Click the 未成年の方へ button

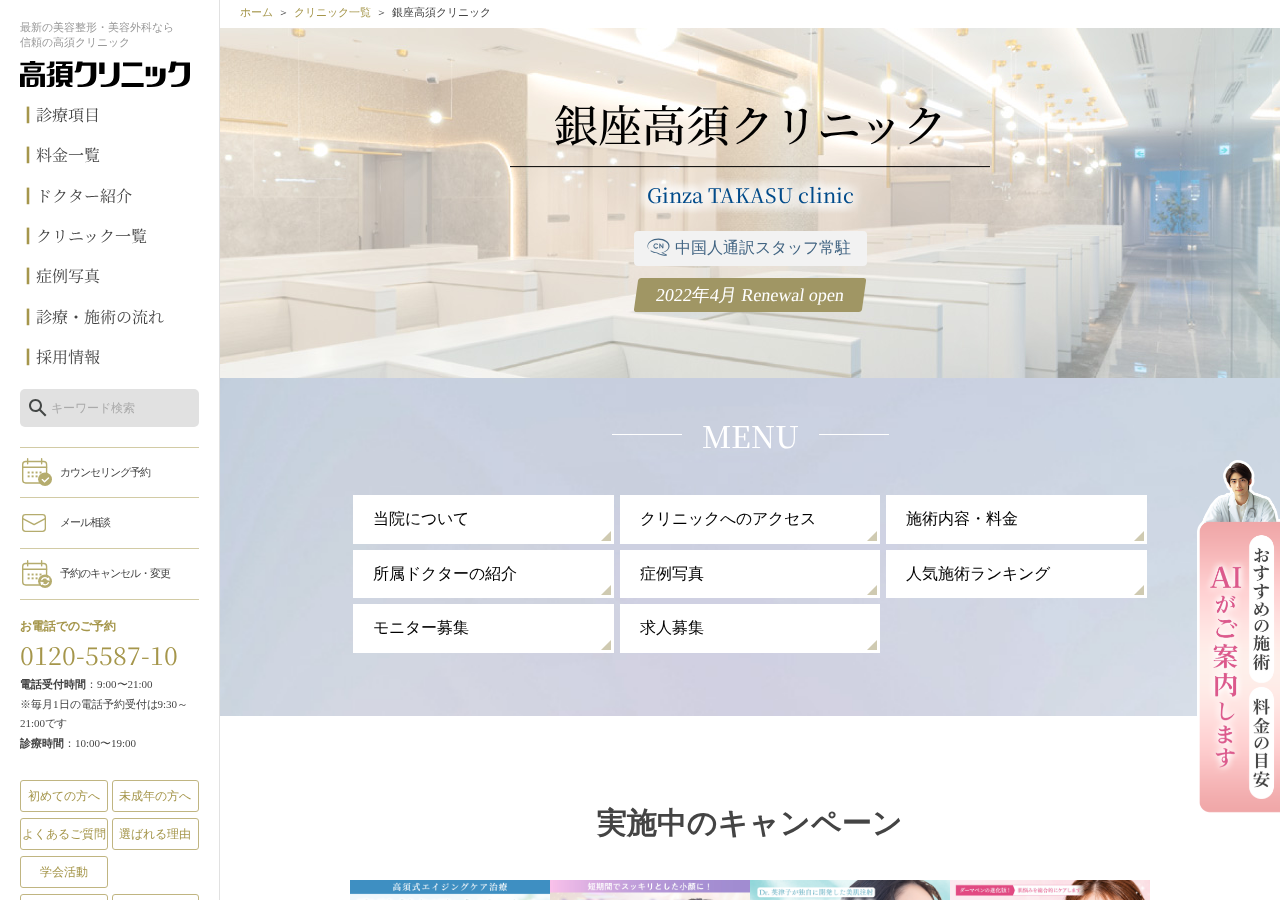(x=155, y=796)
